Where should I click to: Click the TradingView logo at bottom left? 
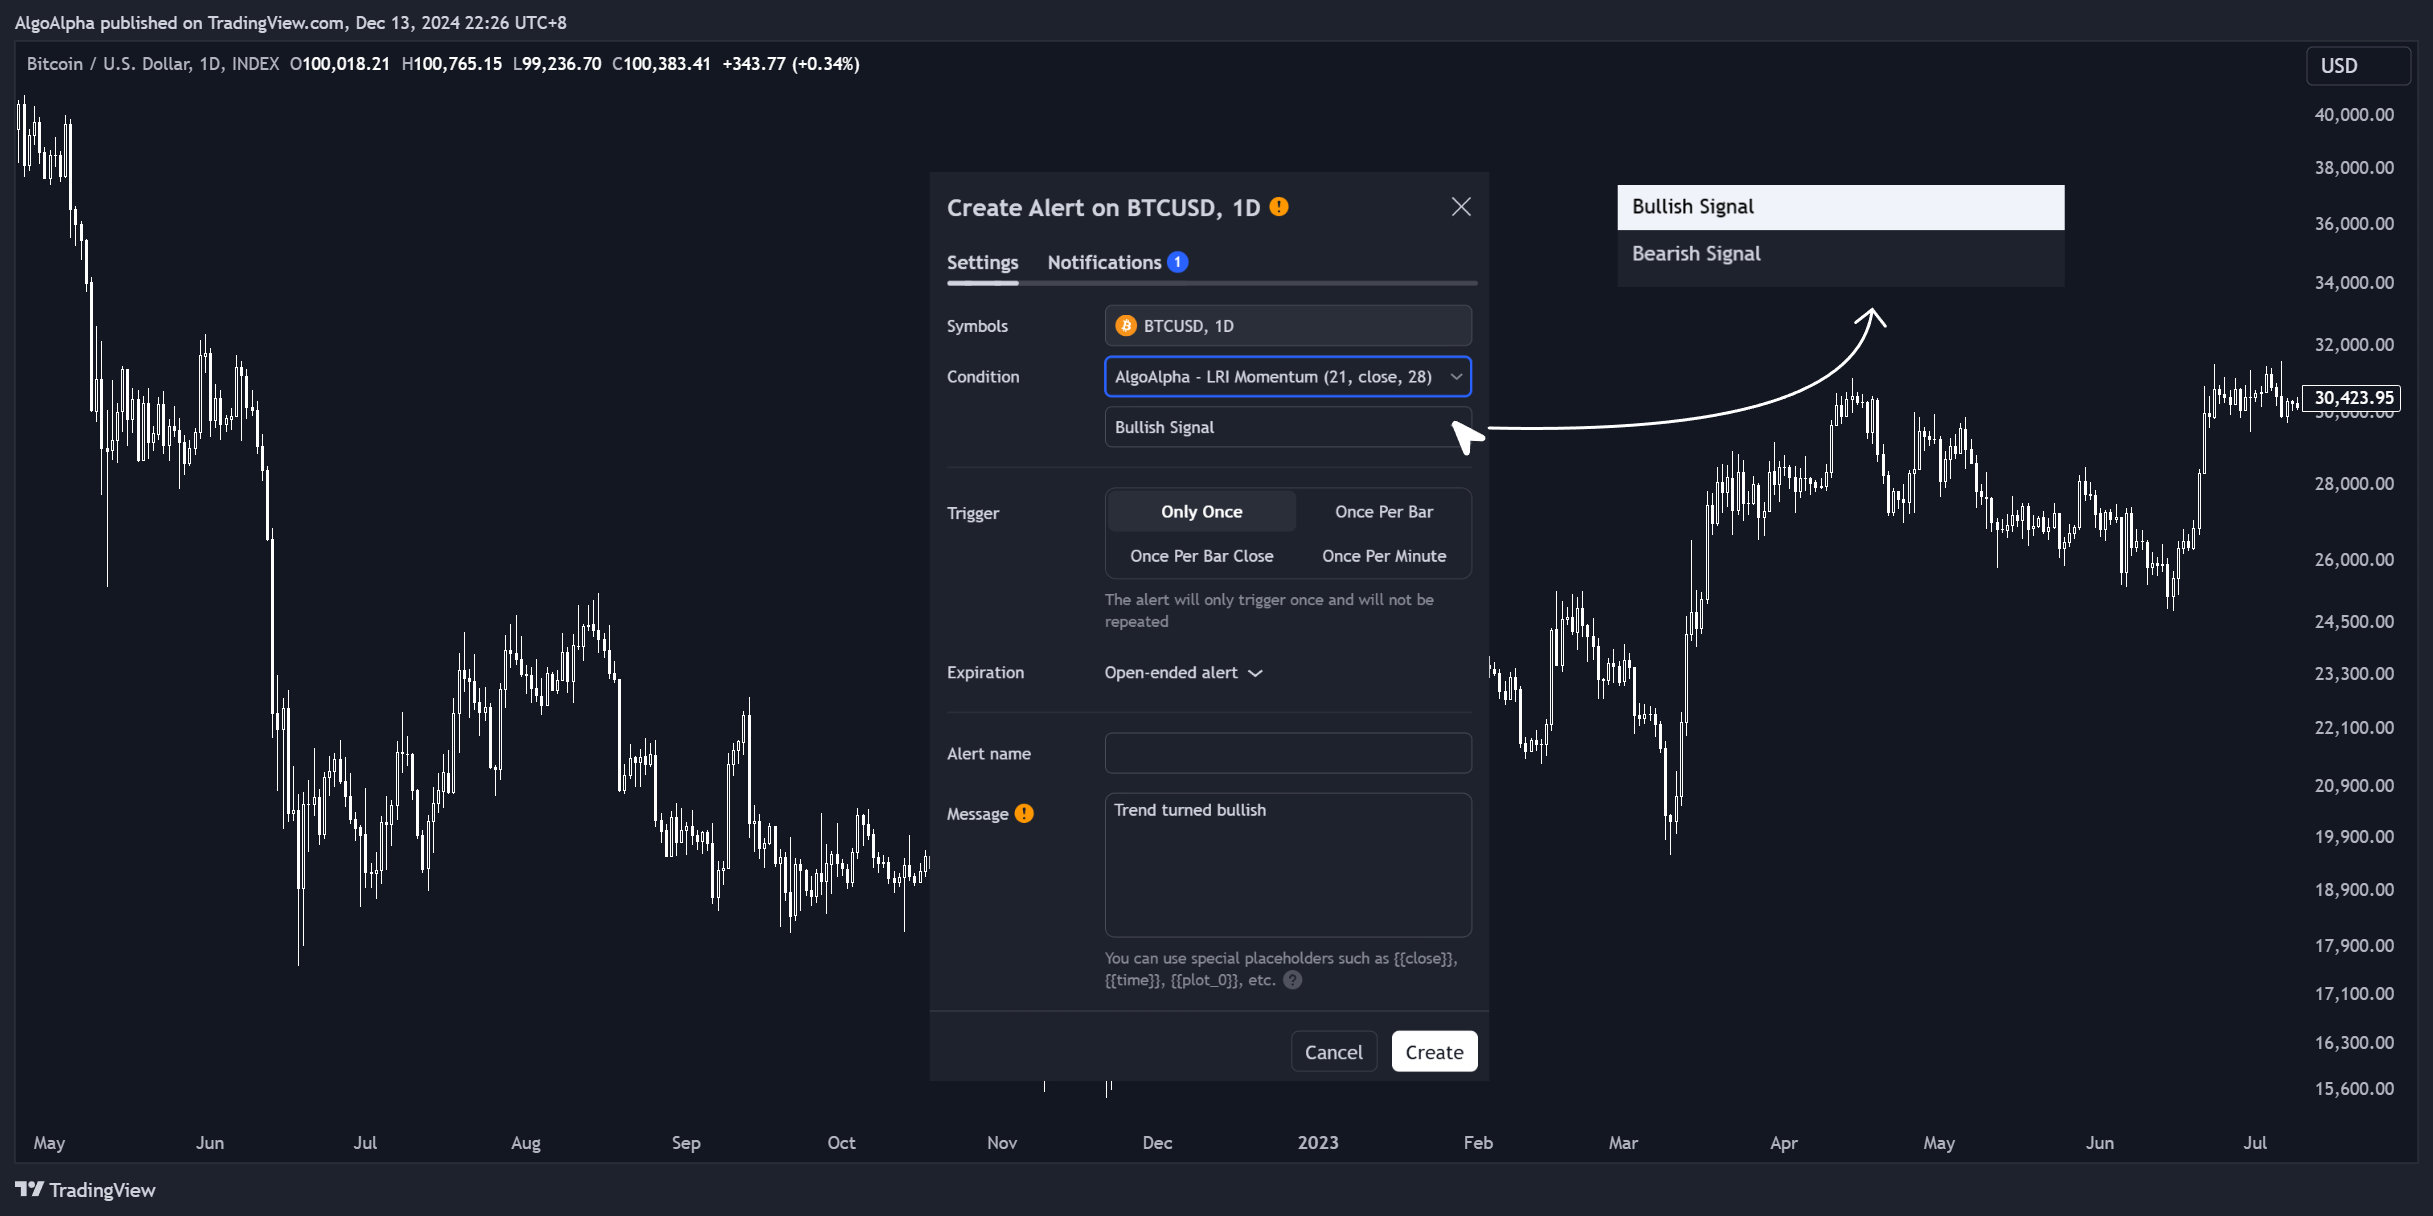click(85, 1189)
